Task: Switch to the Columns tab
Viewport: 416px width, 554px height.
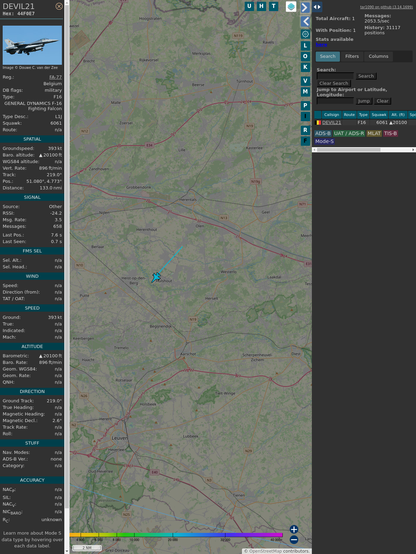Action: 378,56
